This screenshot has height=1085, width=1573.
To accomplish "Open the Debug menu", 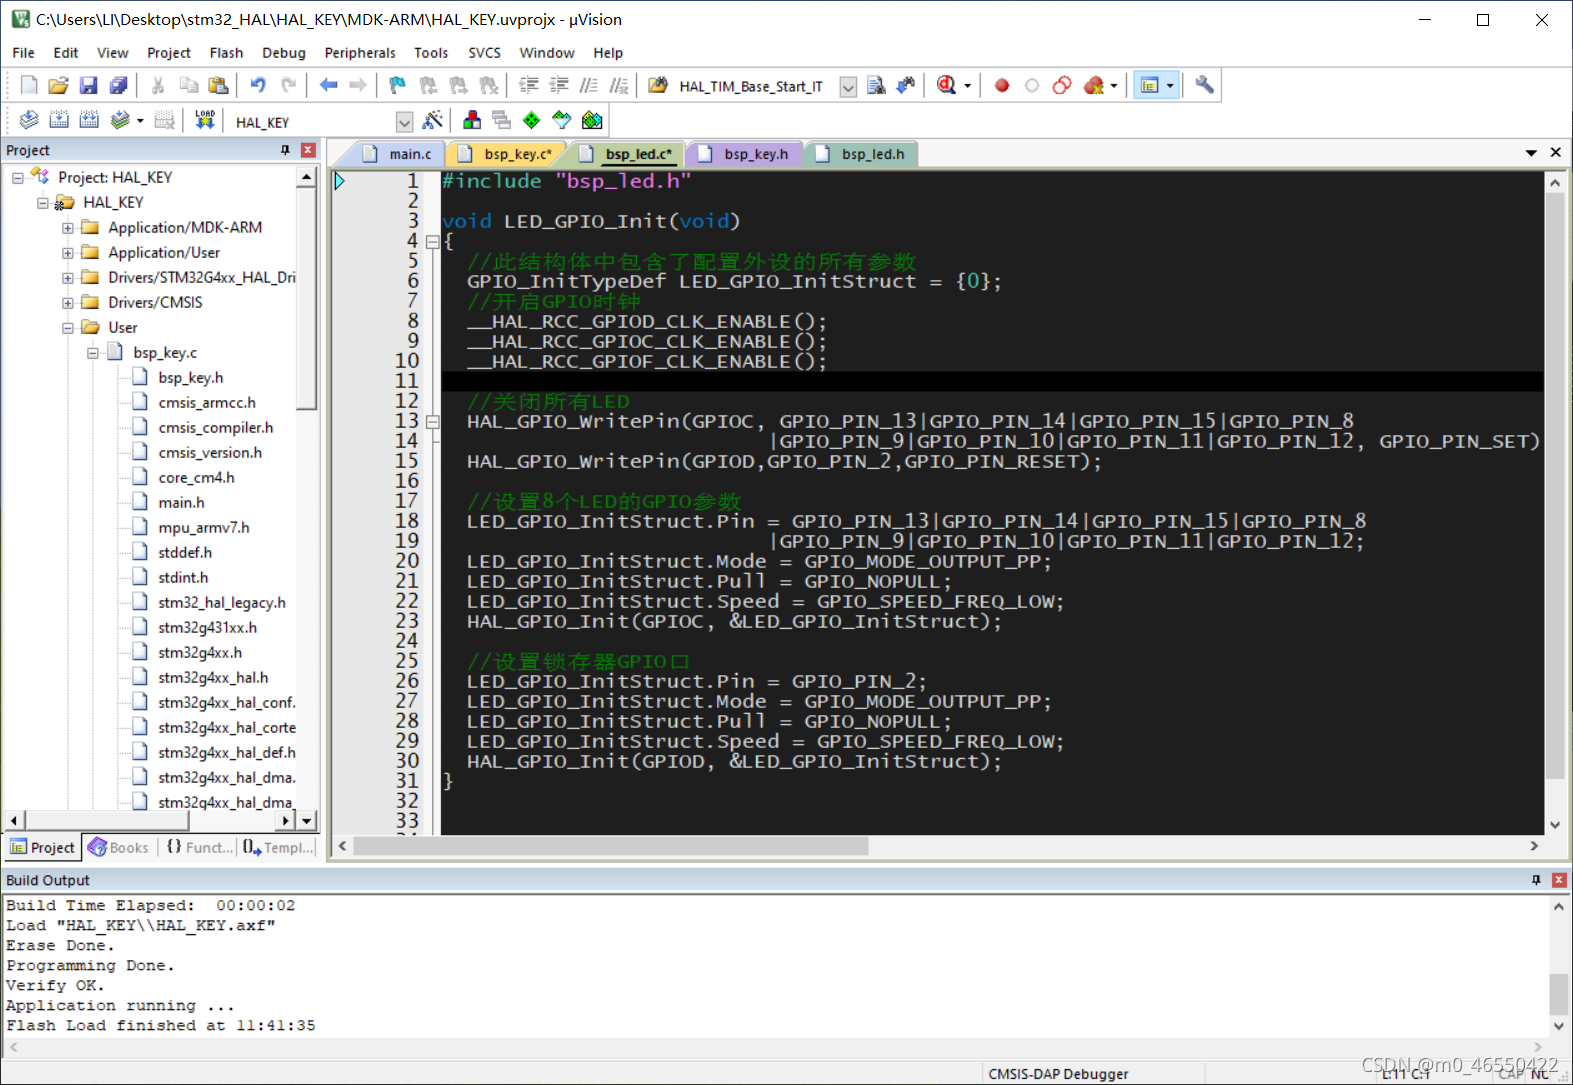I will click(x=284, y=53).
